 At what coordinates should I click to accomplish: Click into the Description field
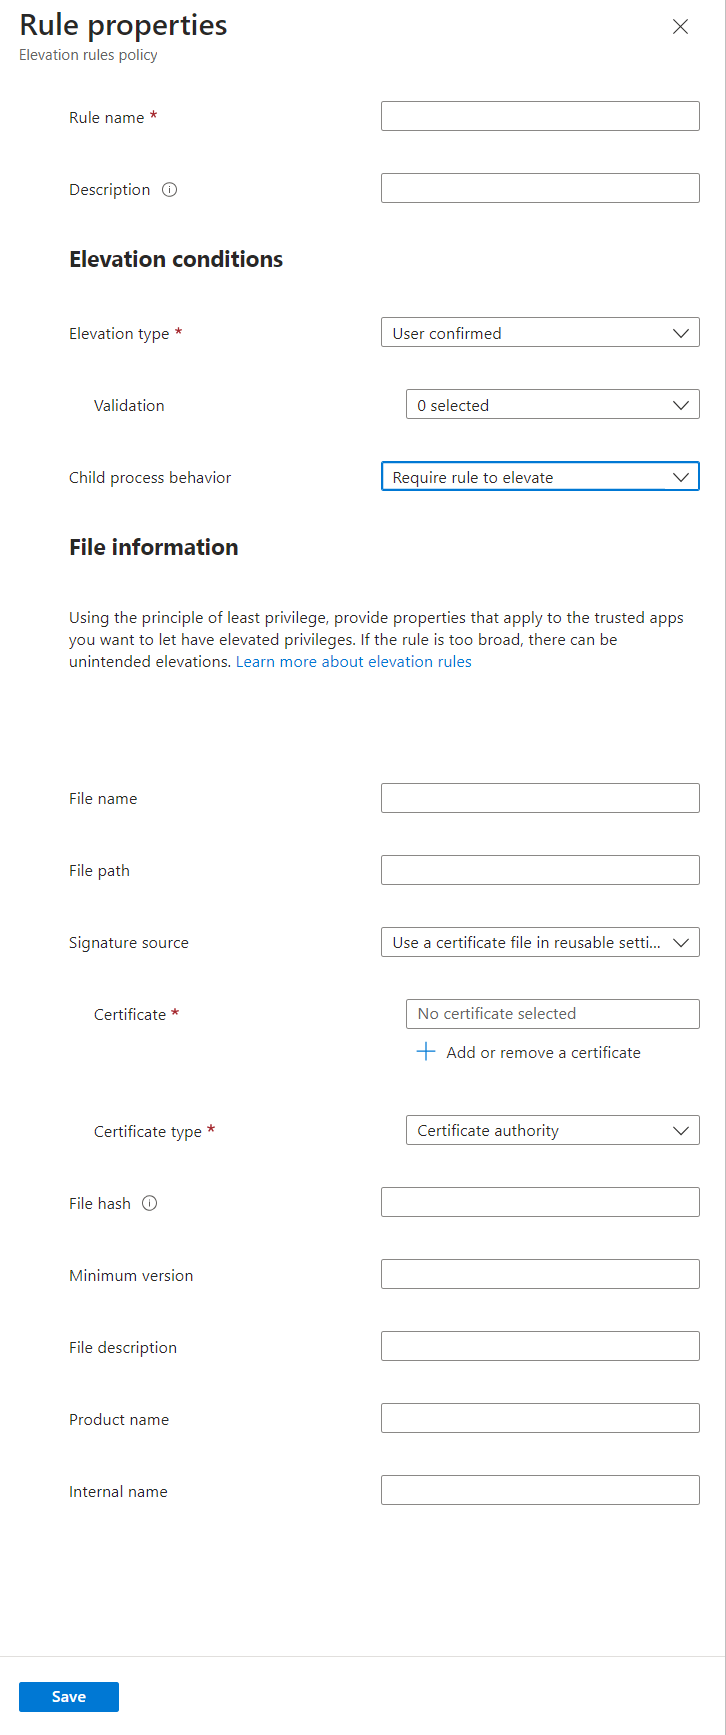click(x=540, y=188)
